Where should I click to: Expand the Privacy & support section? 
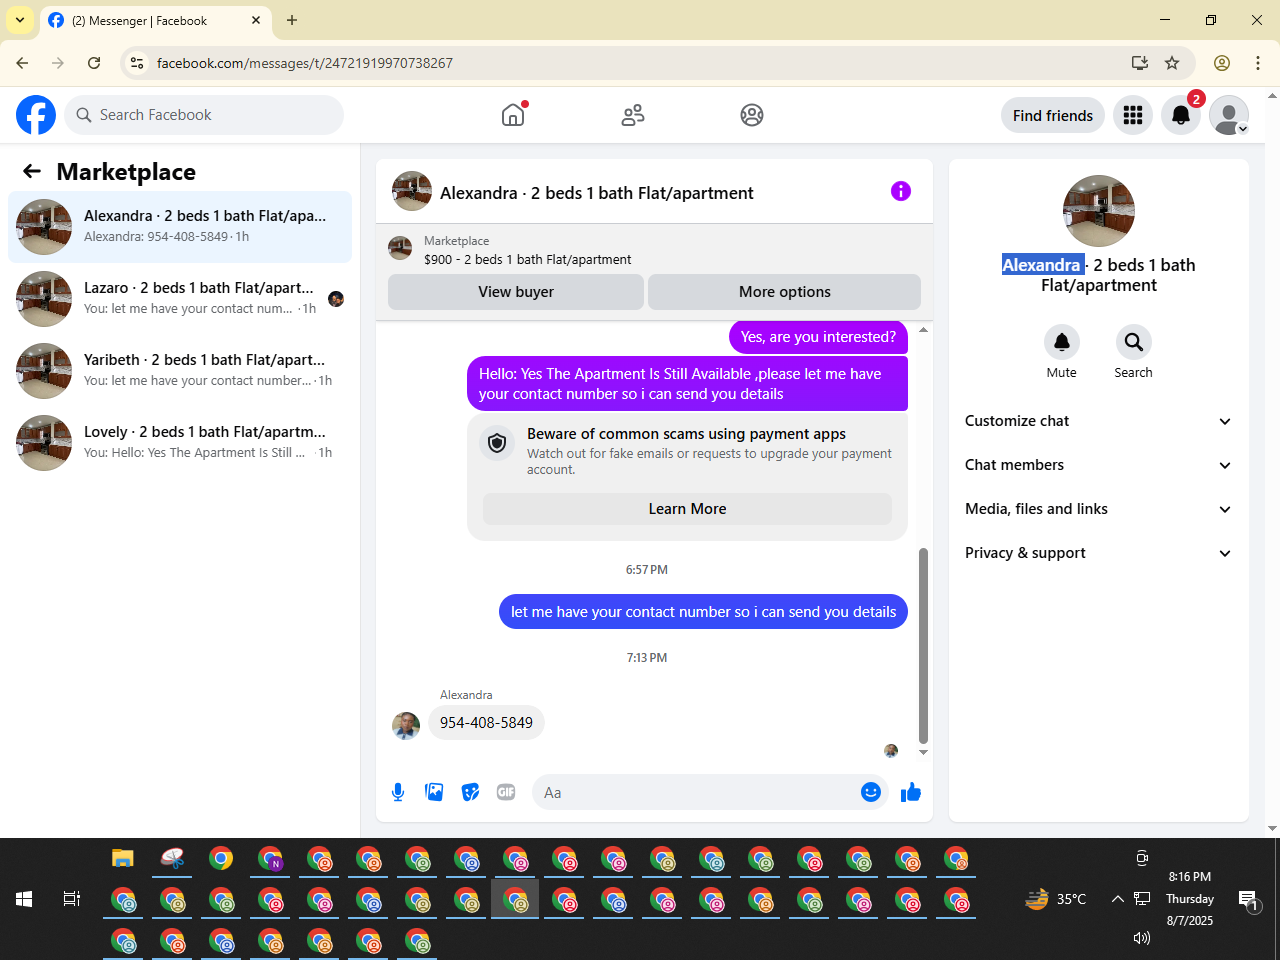point(1099,553)
